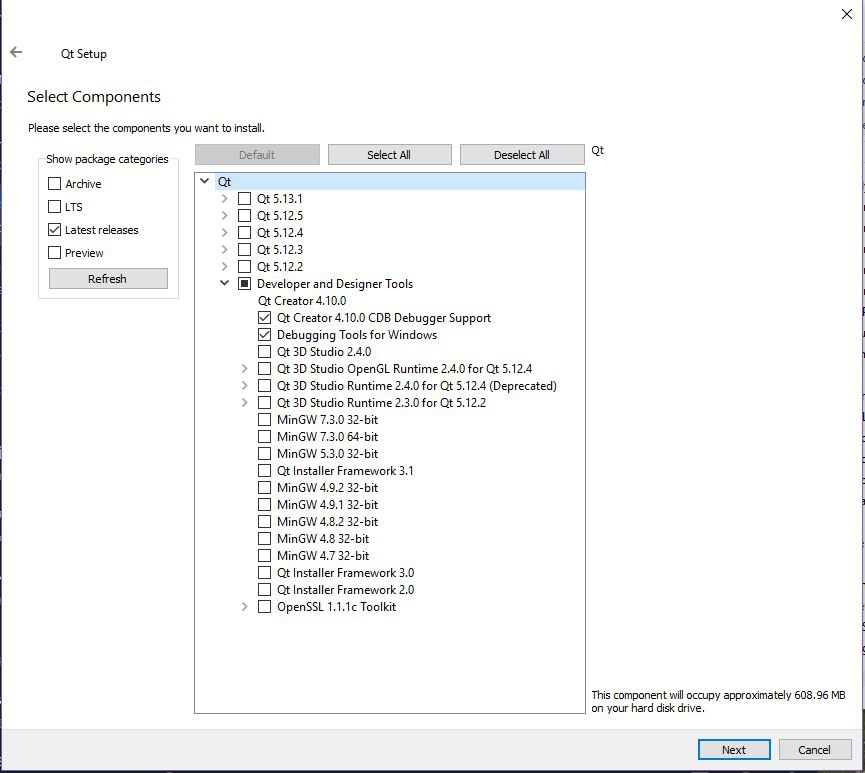Image resolution: width=865 pixels, height=773 pixels.
Task: Enable the Preview package category
Action: 54,253
